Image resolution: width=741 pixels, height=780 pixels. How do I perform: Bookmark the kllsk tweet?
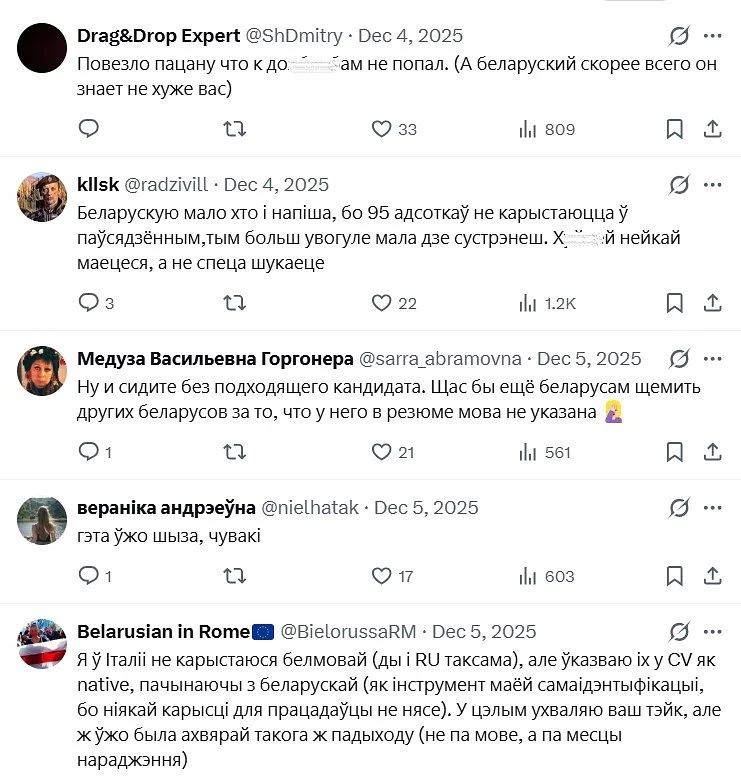pyautogui.click(x=675, y=303)
